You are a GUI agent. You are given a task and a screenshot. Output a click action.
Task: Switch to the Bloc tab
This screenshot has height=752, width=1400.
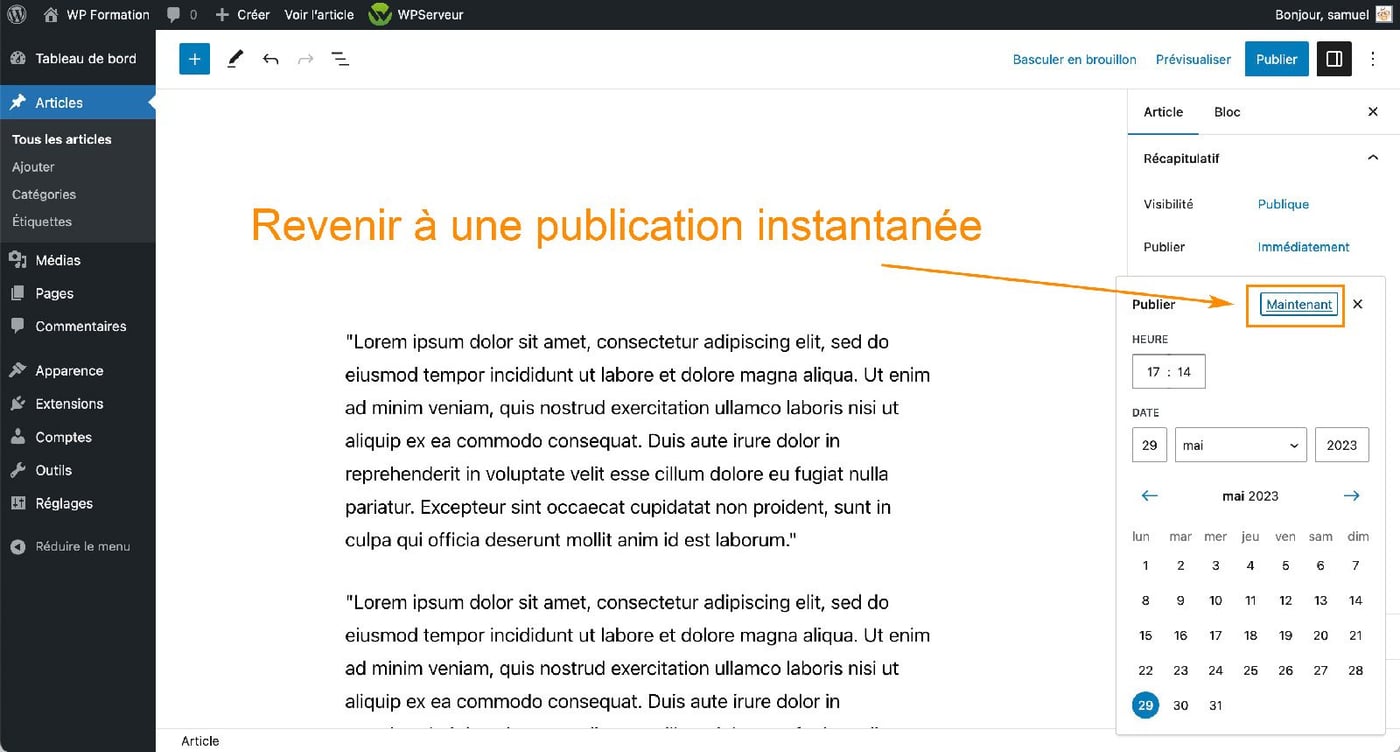[1226, 111]
